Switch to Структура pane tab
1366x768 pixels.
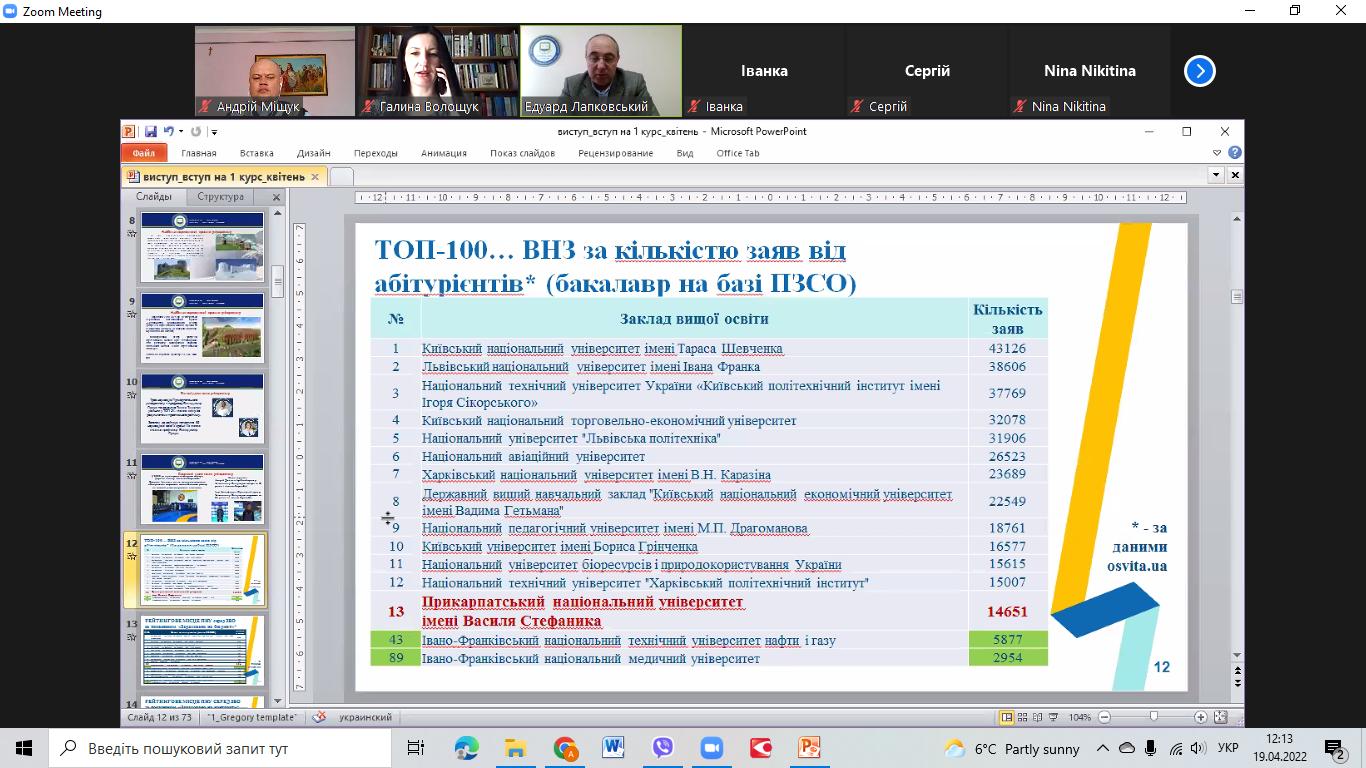click(x=220, y=197)
